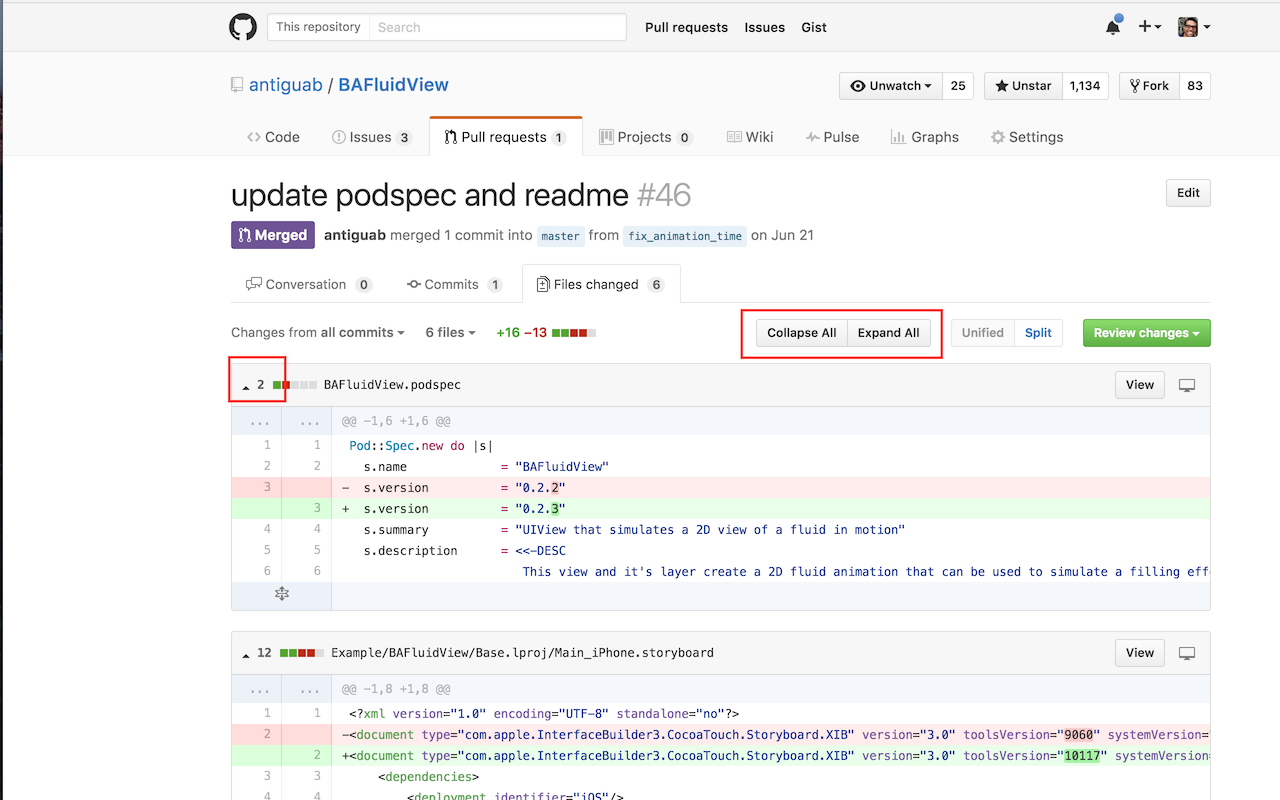Edit the pull request title
The image size is (1280, 800).
[1188, 193]
